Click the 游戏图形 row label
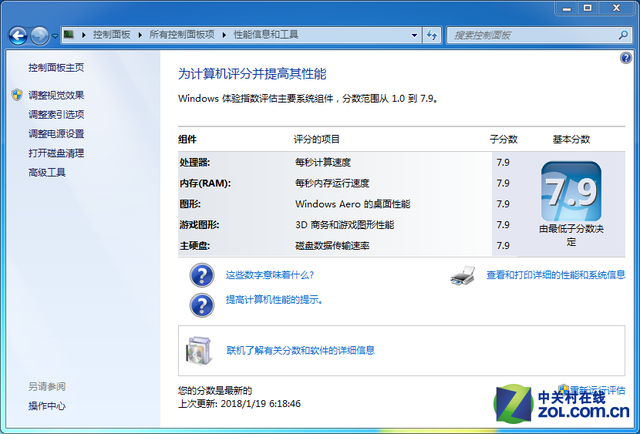The height and width of the screenshot is (434, 640). pyautogui.click(x=199, y=225)
